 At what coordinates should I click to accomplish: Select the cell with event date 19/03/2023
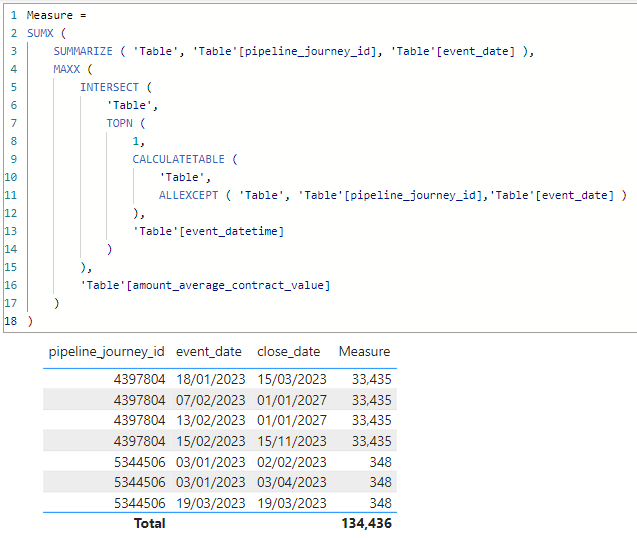[x=210, y=503]
